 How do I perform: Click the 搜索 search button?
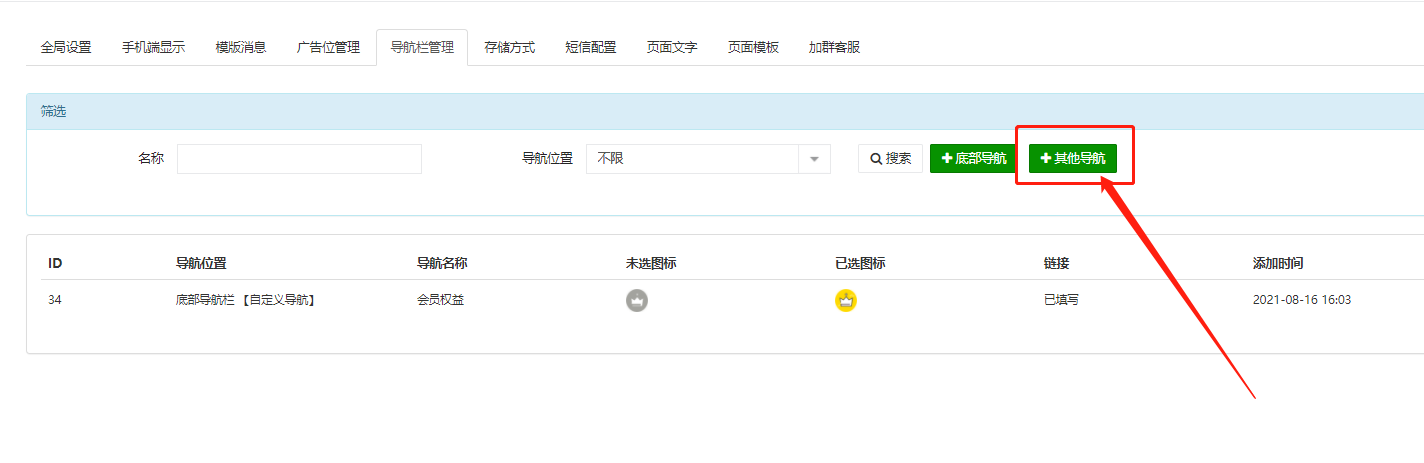[890, 158]
